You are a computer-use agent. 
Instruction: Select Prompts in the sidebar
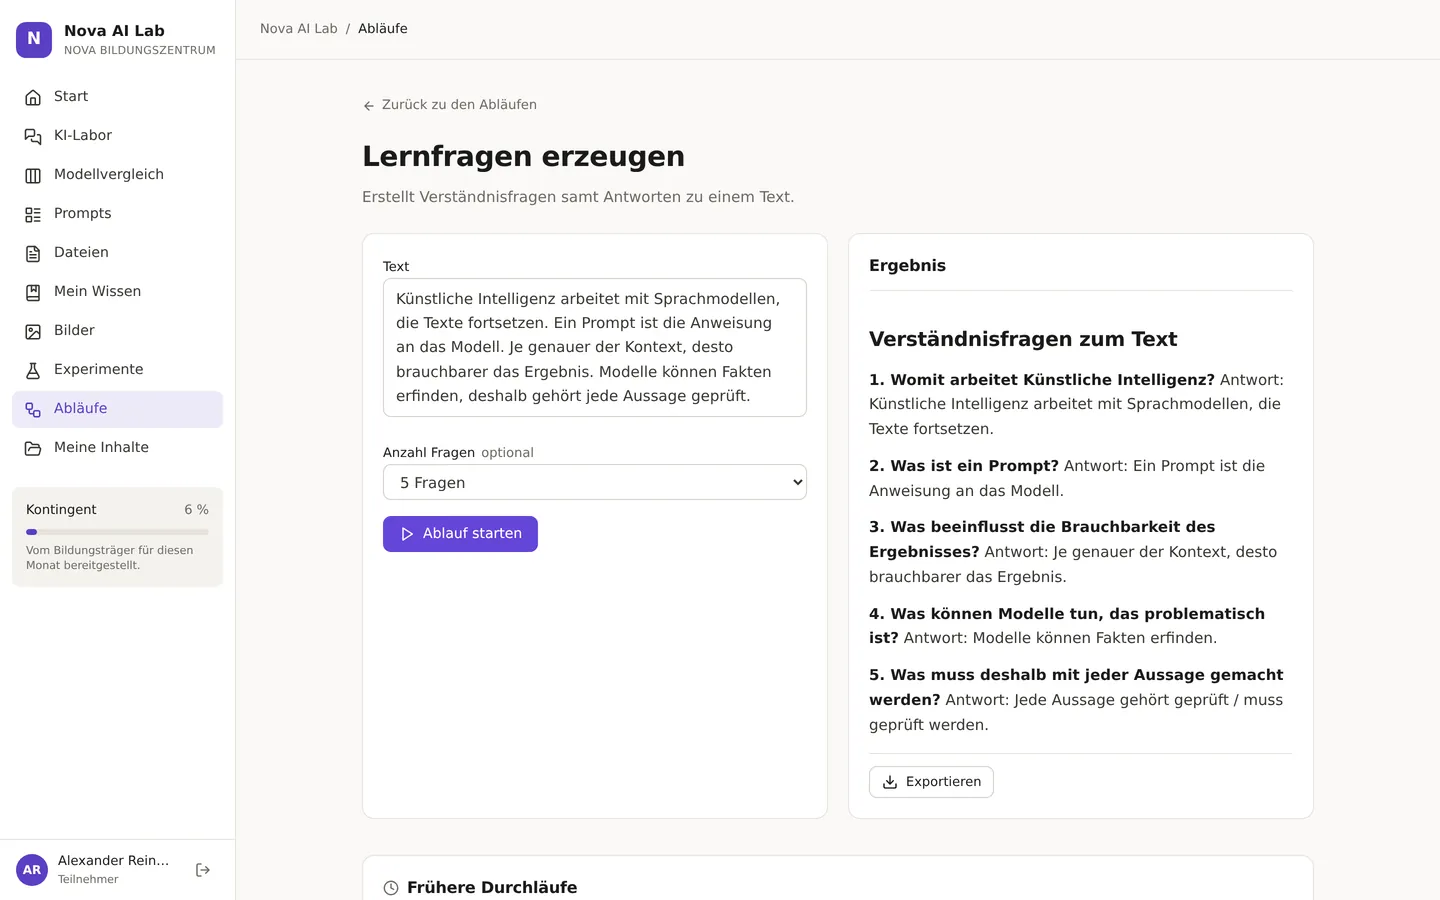(117, 214)
